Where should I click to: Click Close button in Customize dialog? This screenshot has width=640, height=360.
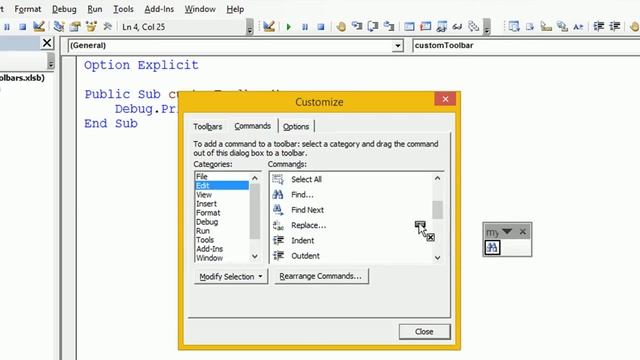[x=424, y=331]
